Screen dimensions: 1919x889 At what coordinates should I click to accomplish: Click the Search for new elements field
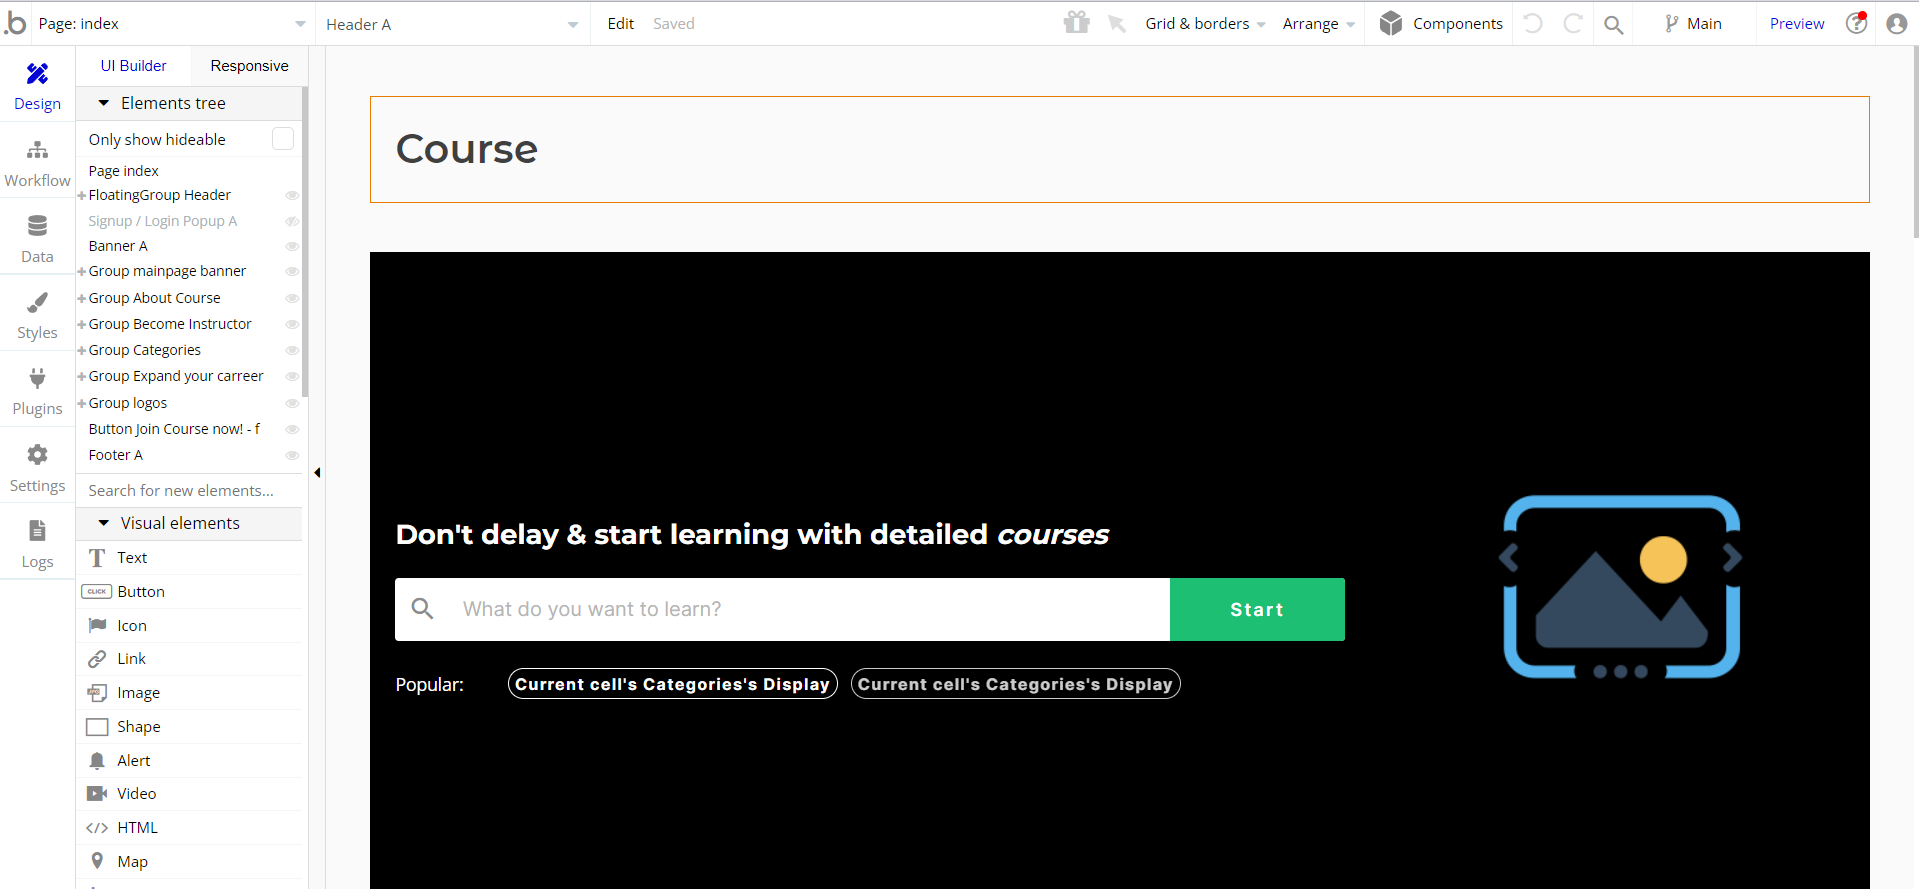[x=189, y=490]
